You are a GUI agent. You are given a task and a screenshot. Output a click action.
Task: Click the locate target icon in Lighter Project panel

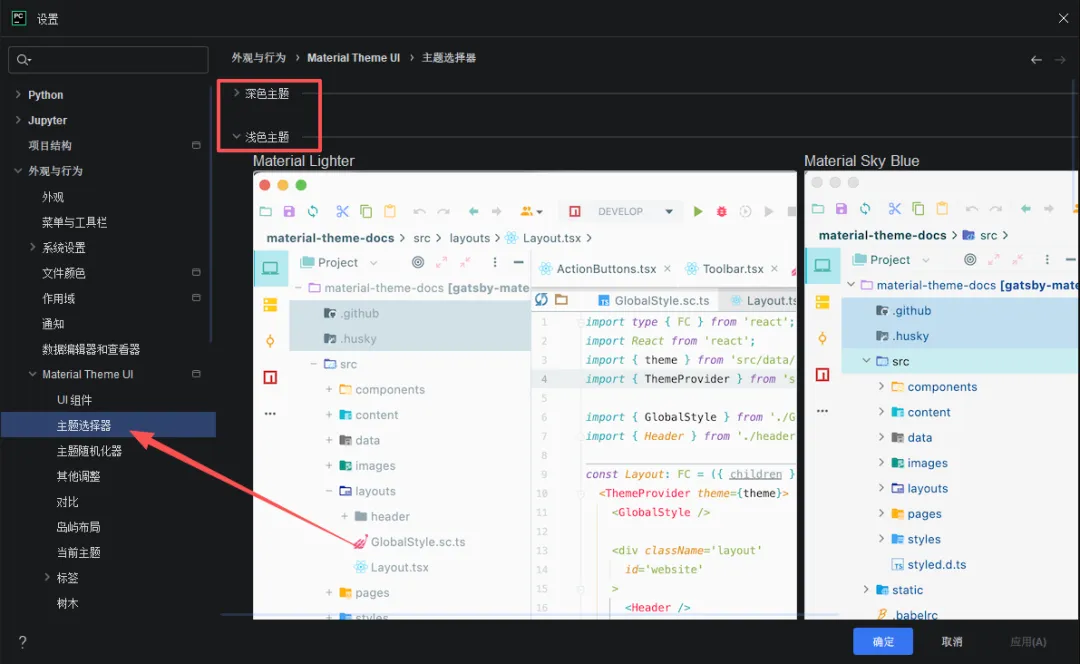[417, 262]
